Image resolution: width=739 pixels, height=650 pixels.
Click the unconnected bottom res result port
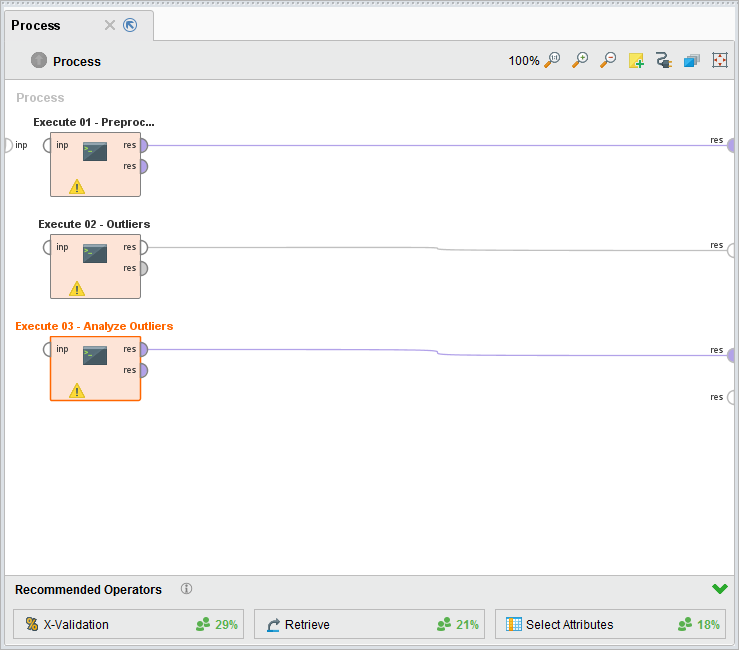731,397
